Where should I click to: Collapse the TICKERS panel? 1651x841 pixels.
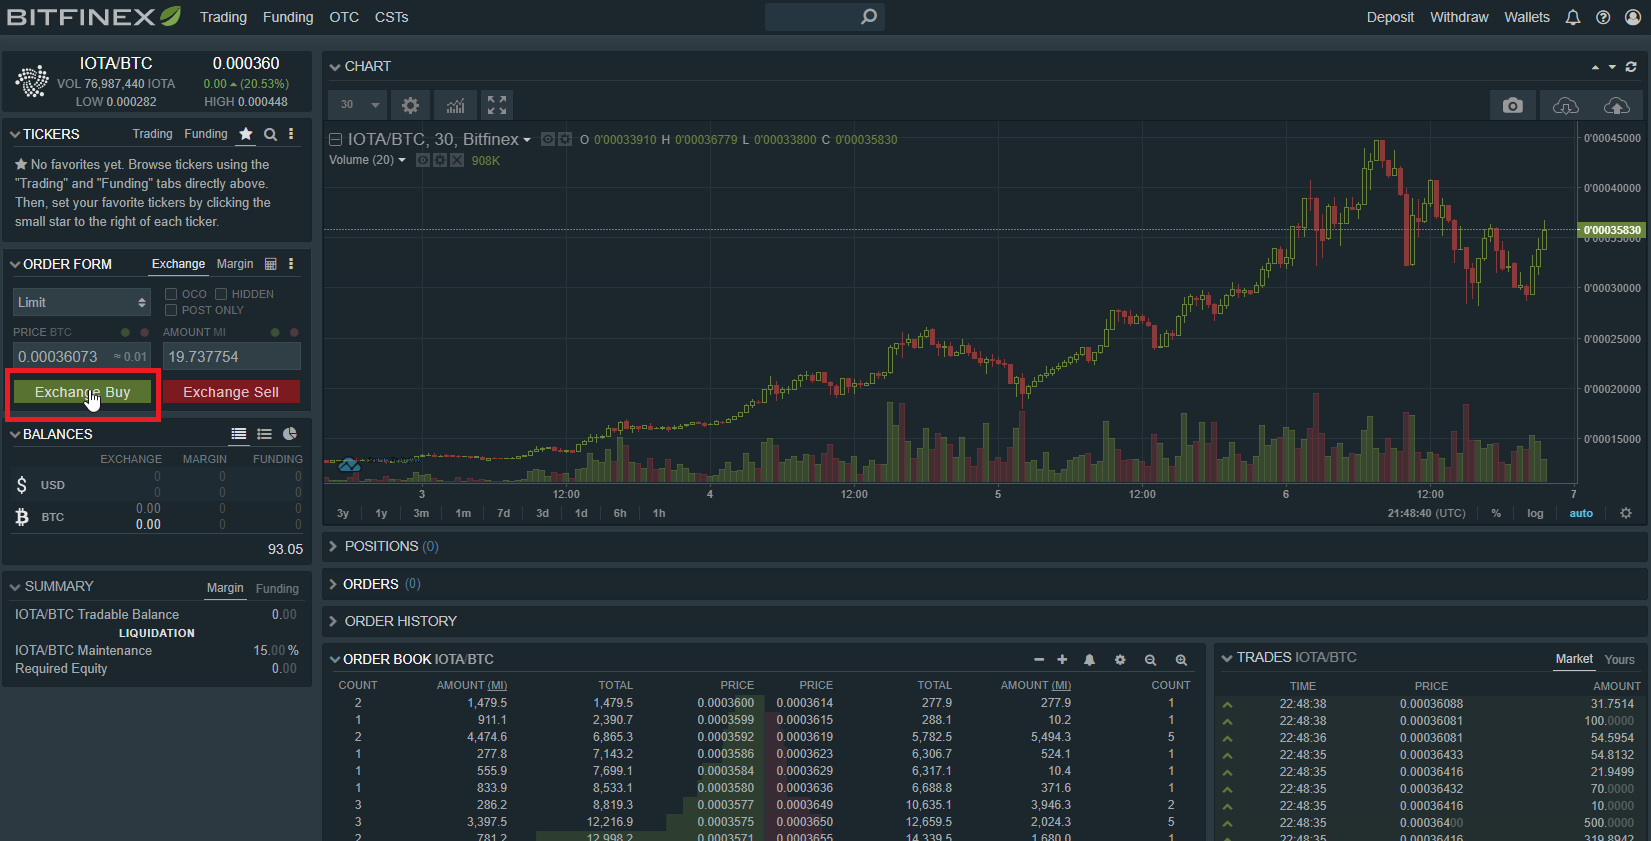tap(15, 134)
